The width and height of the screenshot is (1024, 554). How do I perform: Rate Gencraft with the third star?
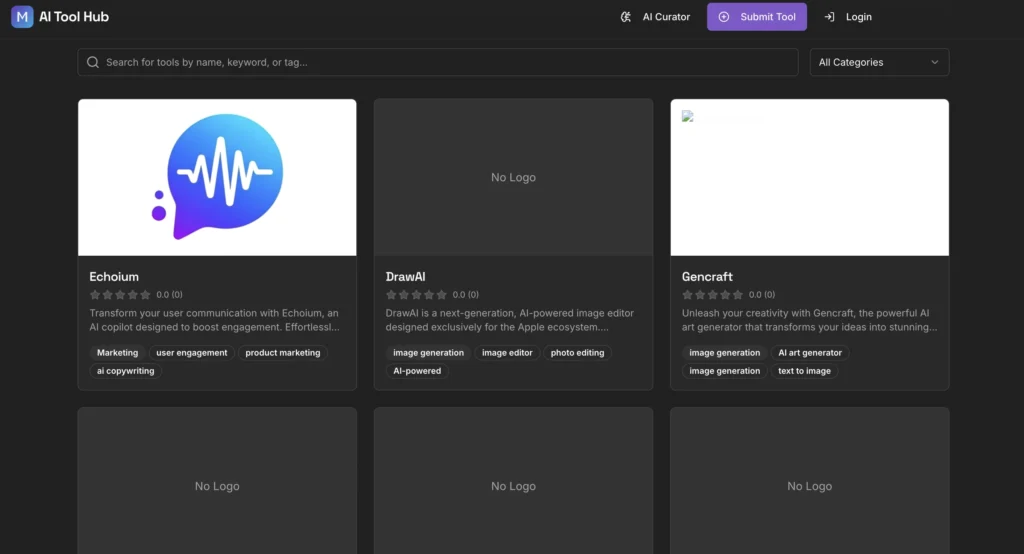tap(712, 295)
